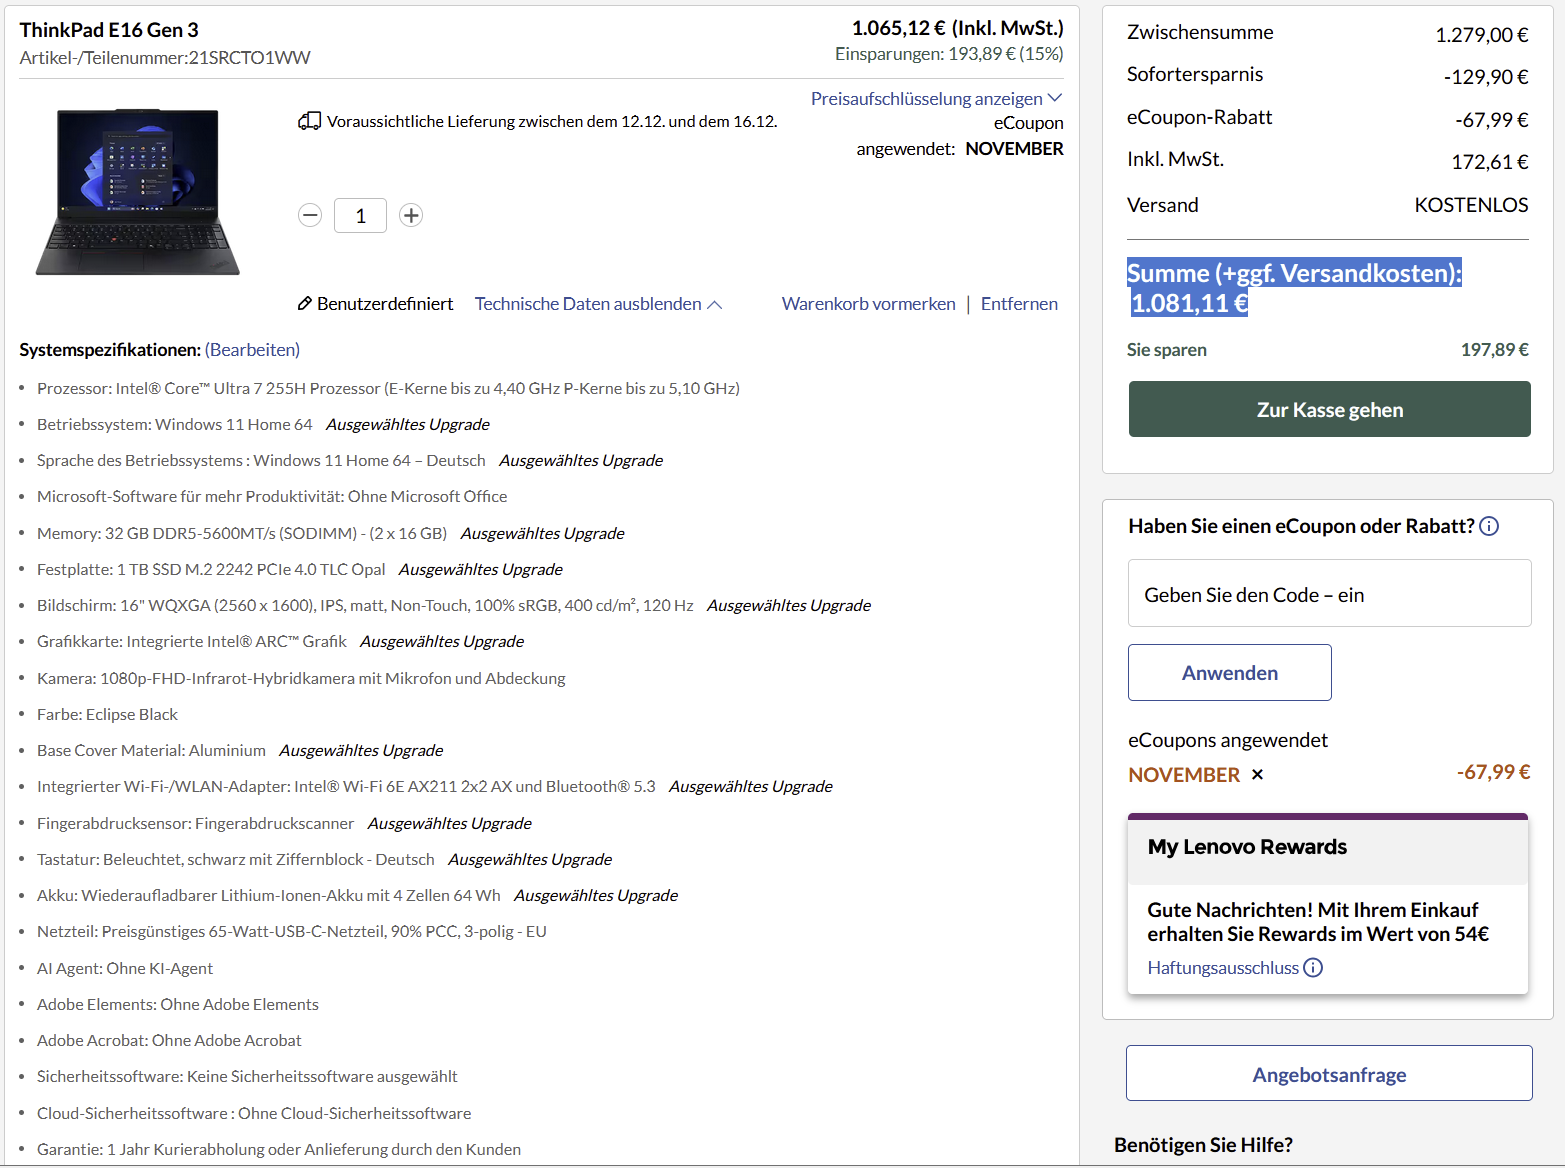Decrease quantity with the minus icon
The height and width of the screenshot is (1168, 1565).
[310, 215]
